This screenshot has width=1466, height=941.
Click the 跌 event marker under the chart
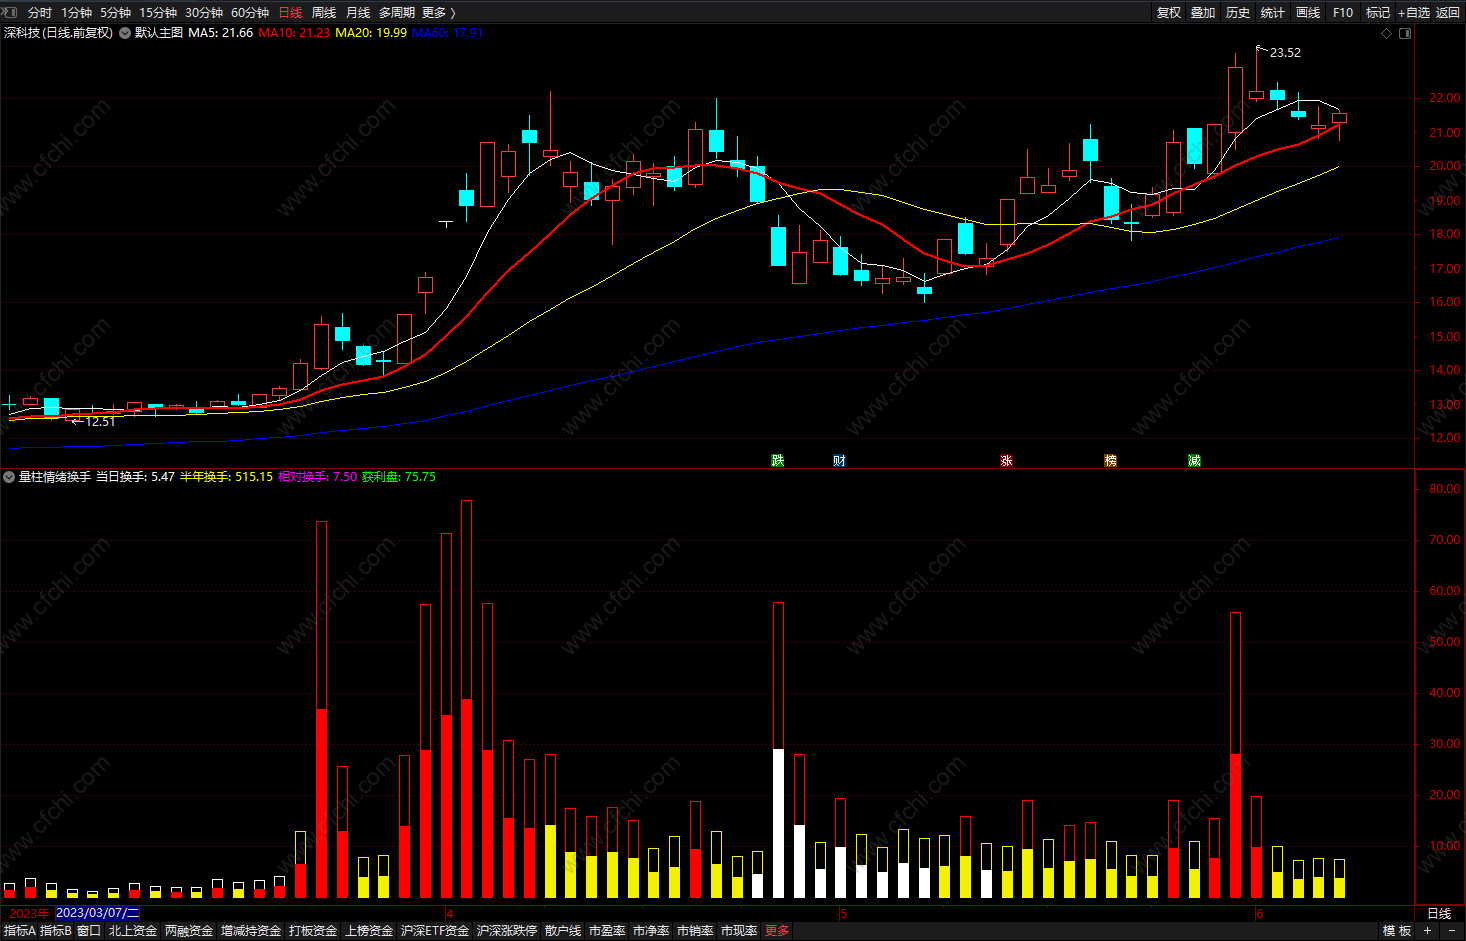pyautogui.click(x=777, y=460)
